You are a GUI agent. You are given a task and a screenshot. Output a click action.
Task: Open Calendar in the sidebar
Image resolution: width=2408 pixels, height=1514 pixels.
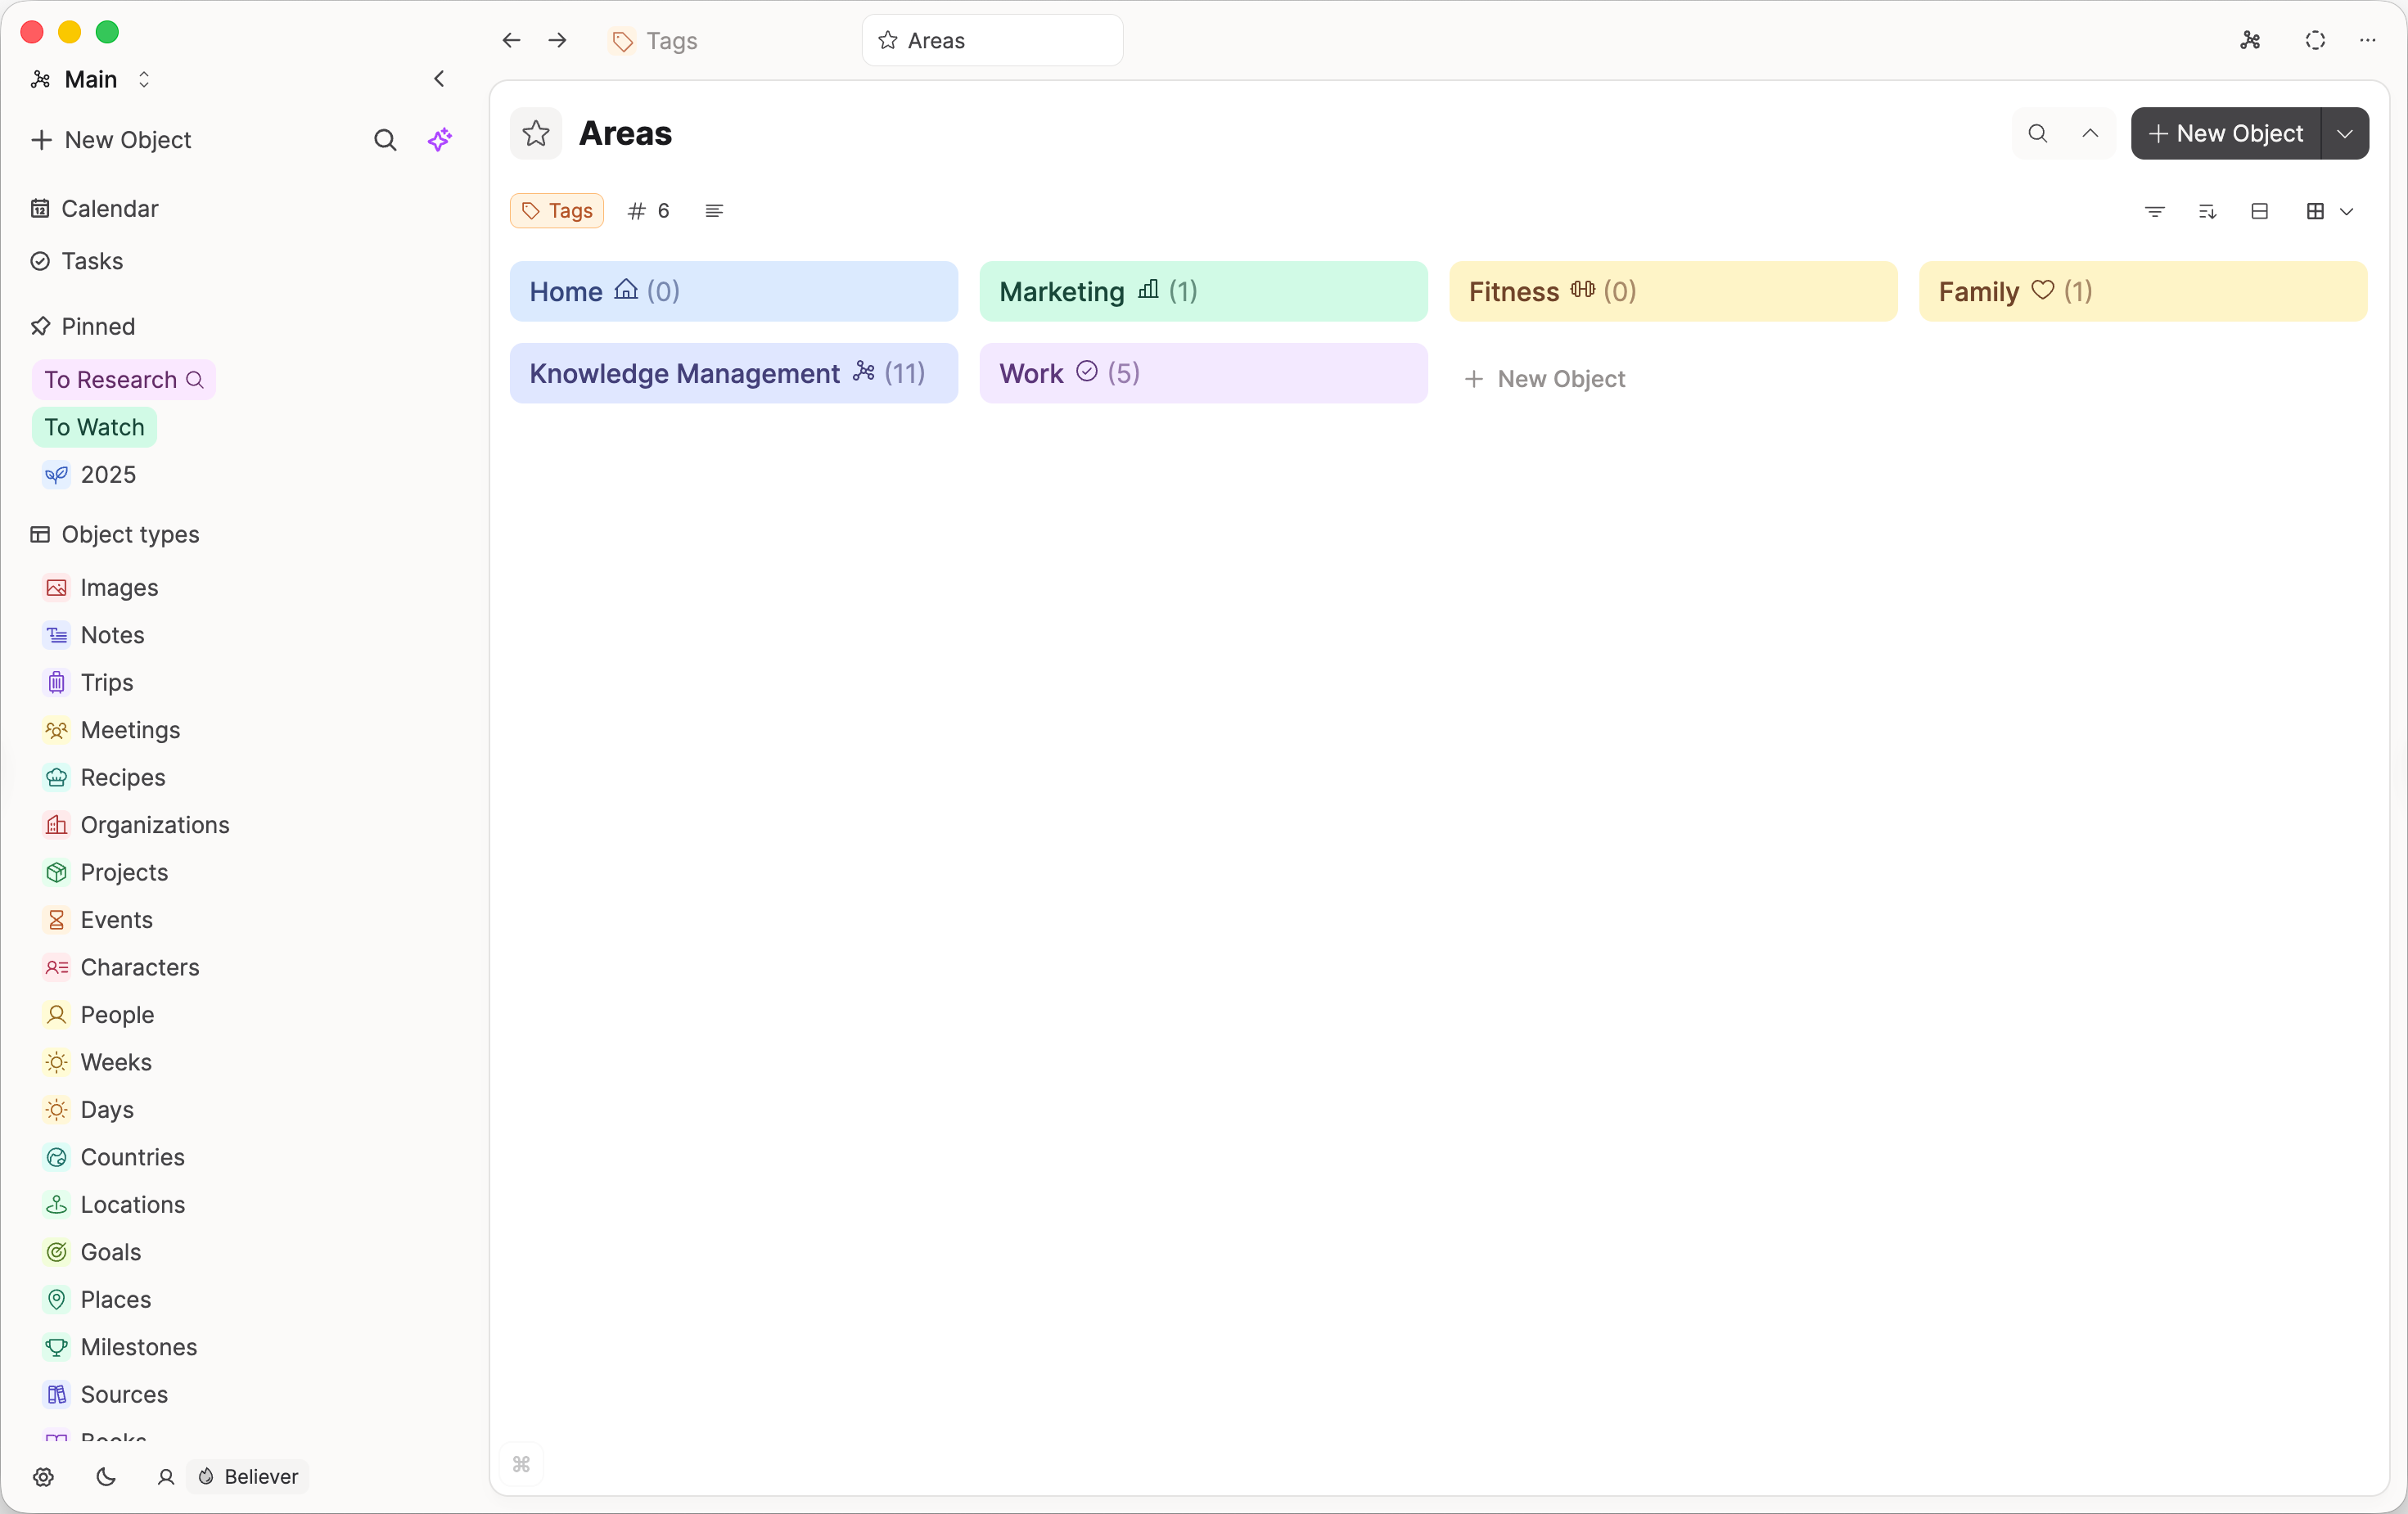109,208
